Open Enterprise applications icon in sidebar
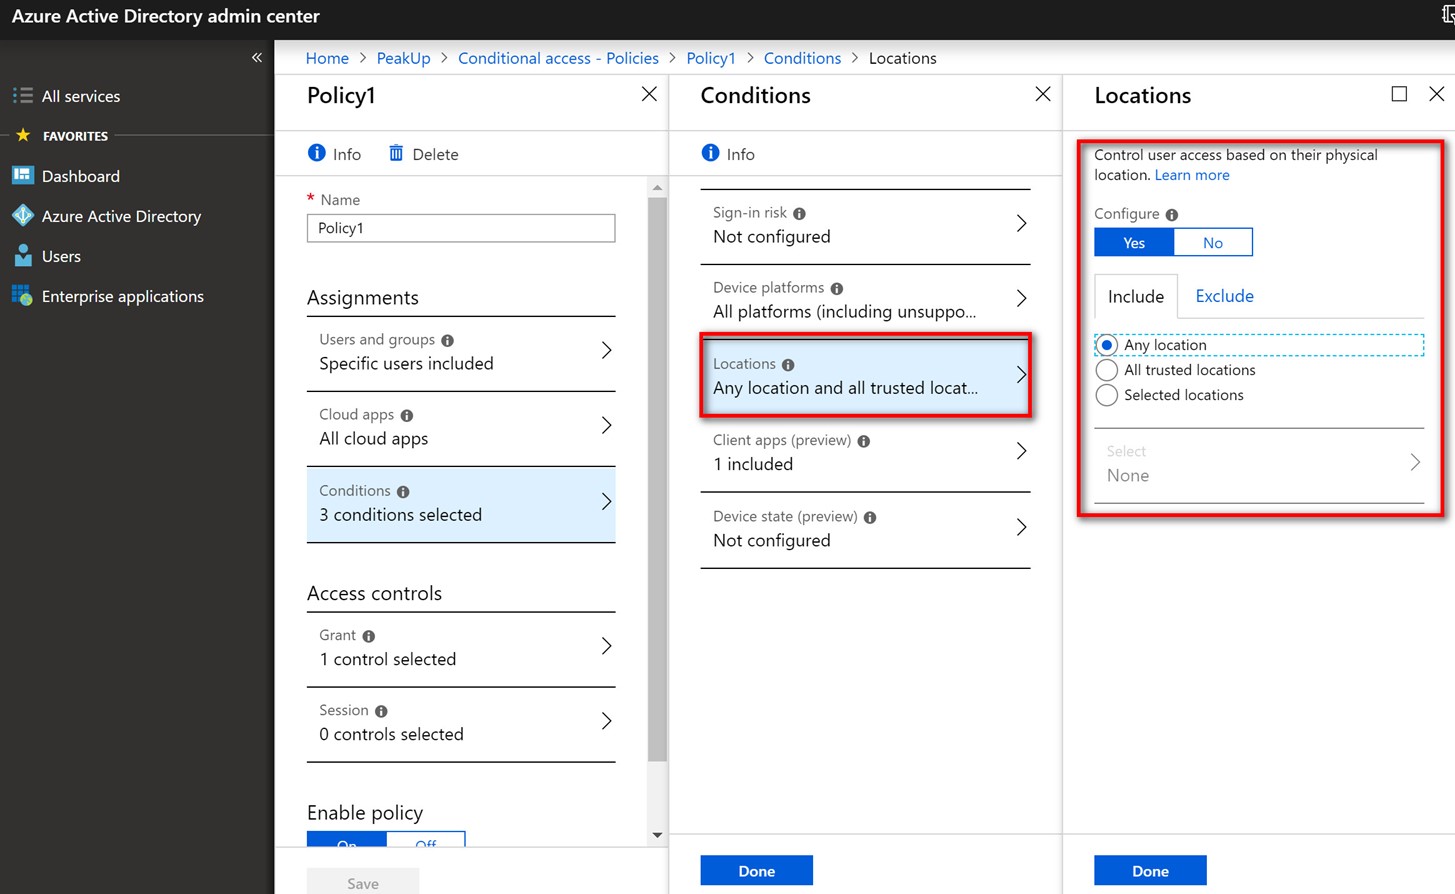This screenshot has height=894, width=1455. click(x=22, y=296)
